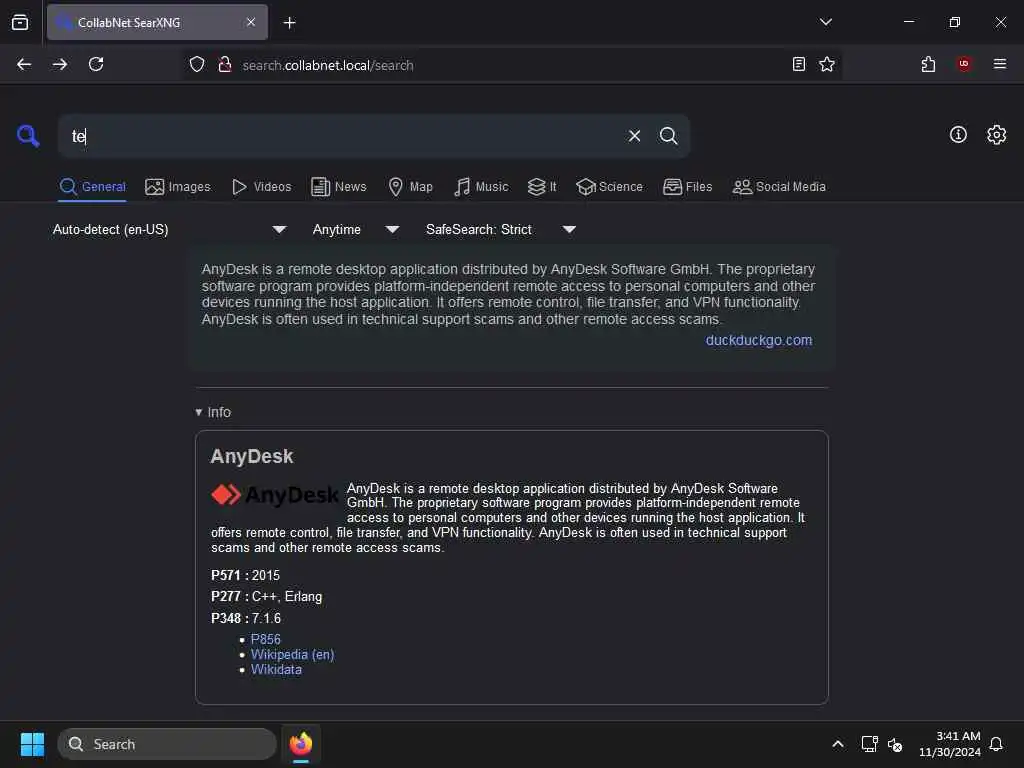Toggle reader view icon
Screen dimensions: 1024x768
(x=799, y=64)
